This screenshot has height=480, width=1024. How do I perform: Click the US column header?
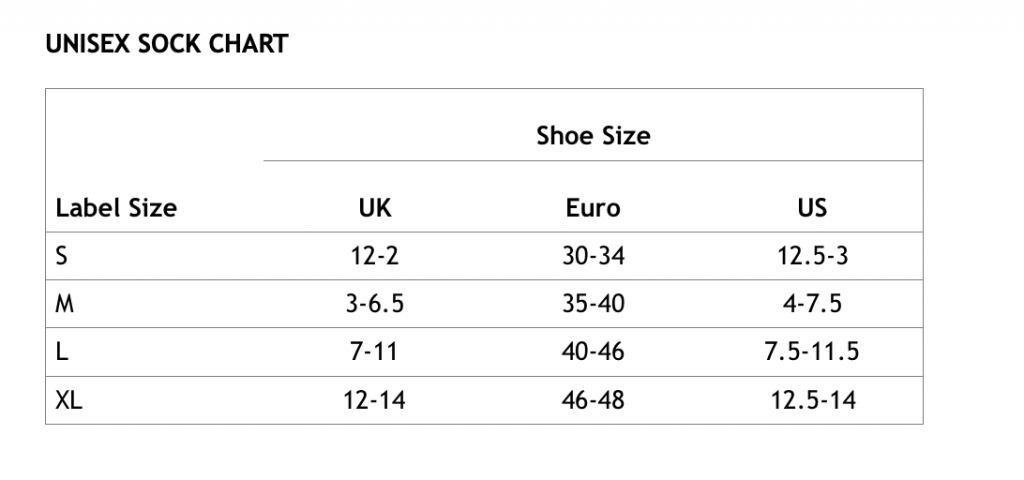(812, 208)
